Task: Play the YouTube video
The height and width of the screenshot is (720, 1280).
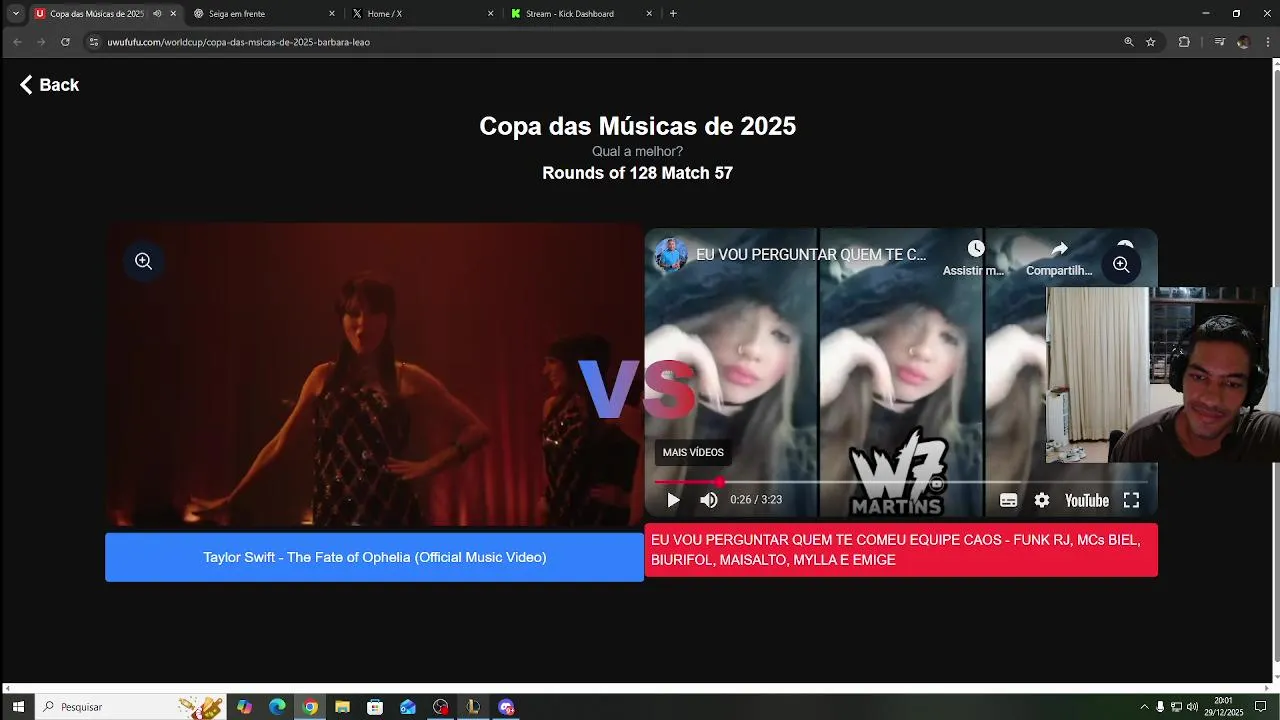Action: [x=673, y=500]
